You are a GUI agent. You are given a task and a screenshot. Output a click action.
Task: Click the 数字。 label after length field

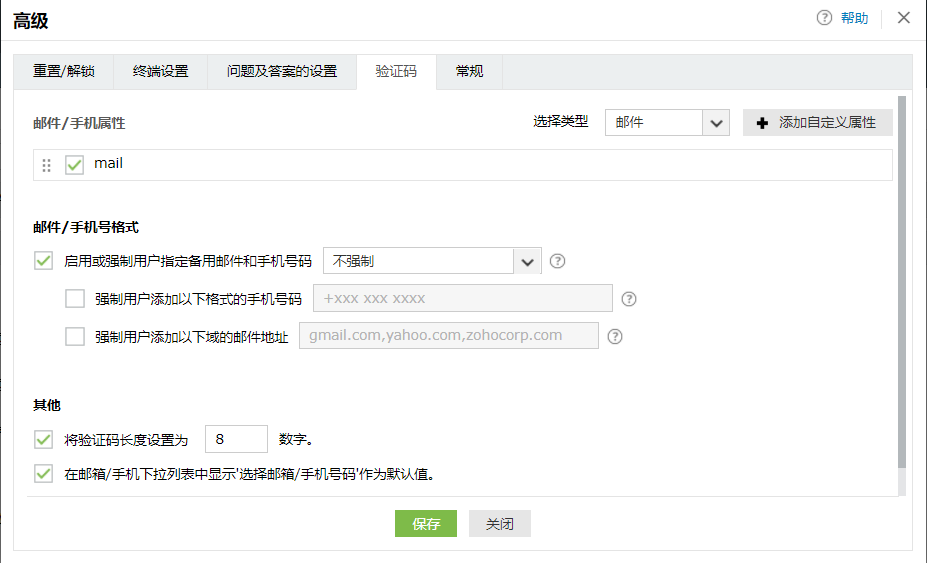click(296, 439)
